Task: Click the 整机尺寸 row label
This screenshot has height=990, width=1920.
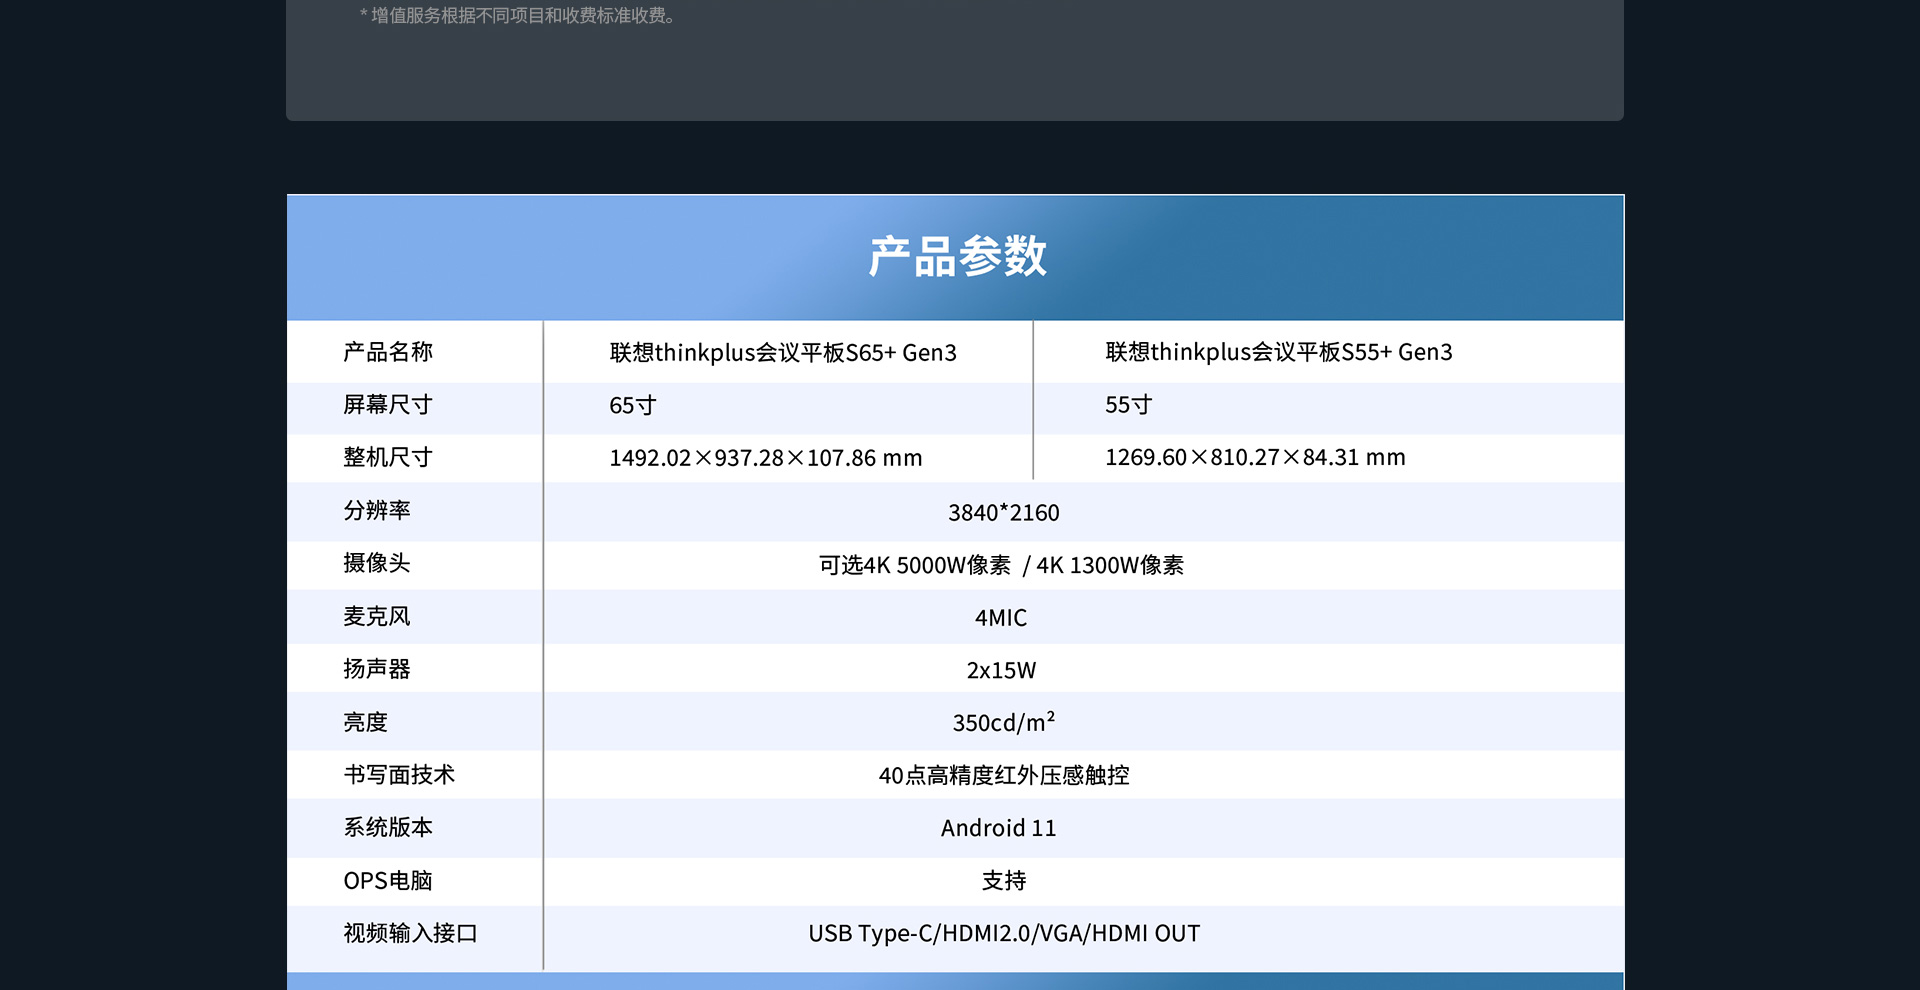Action: point(388,458)
